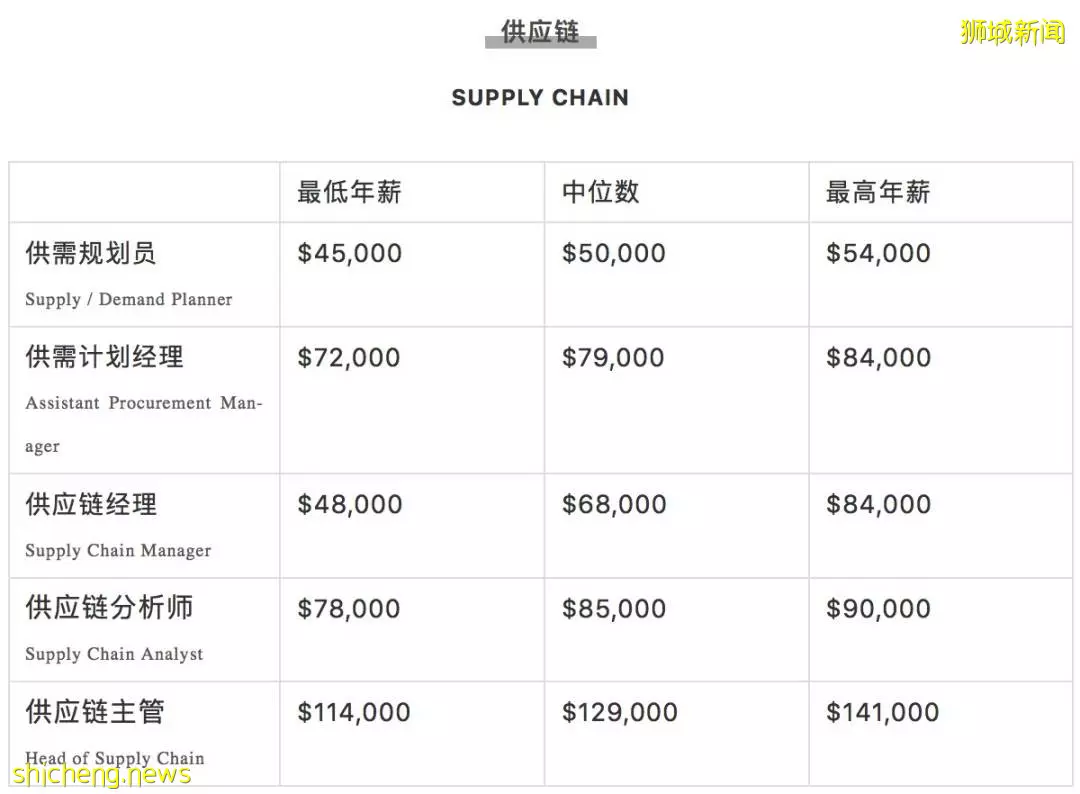Click the 供需计划经理 row label

coord(104,357)
